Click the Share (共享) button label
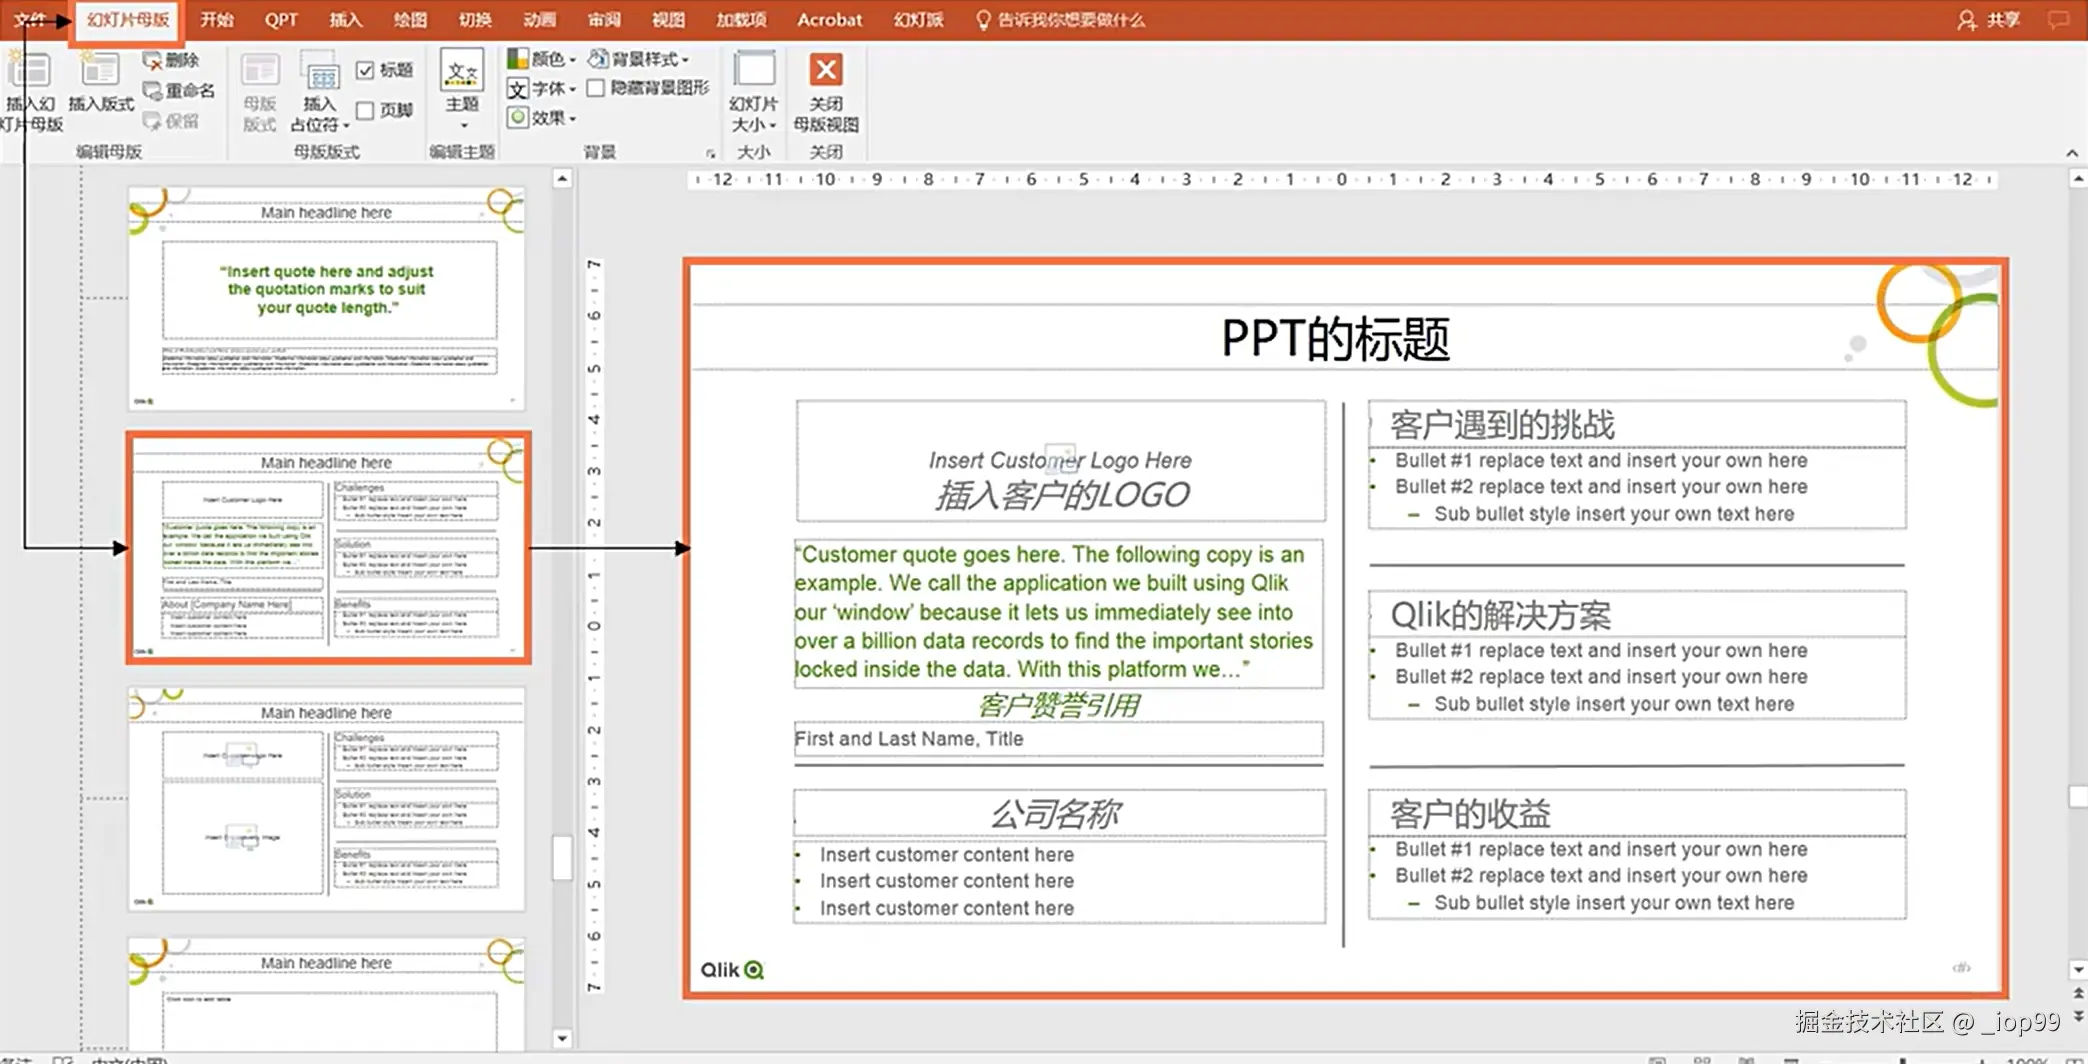The width and height of the screenshot is (2088, 1064). [2003, 20]
